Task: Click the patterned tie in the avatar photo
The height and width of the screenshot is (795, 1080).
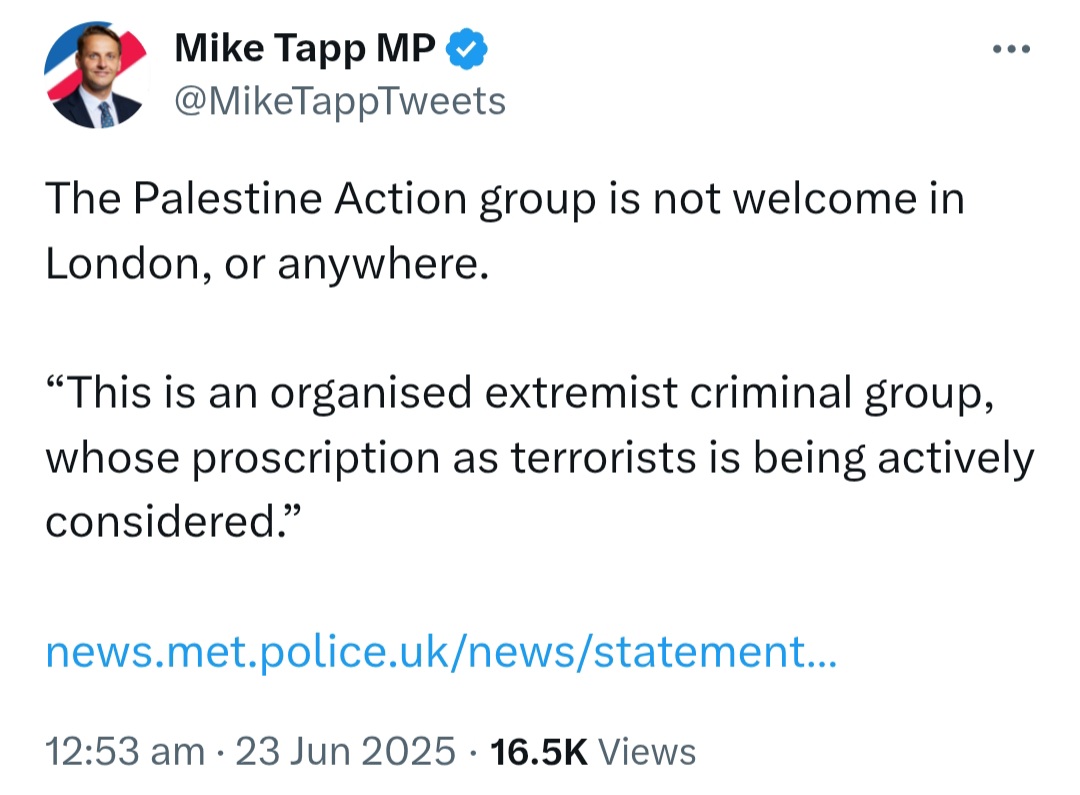Action: (x=105, y=114)
